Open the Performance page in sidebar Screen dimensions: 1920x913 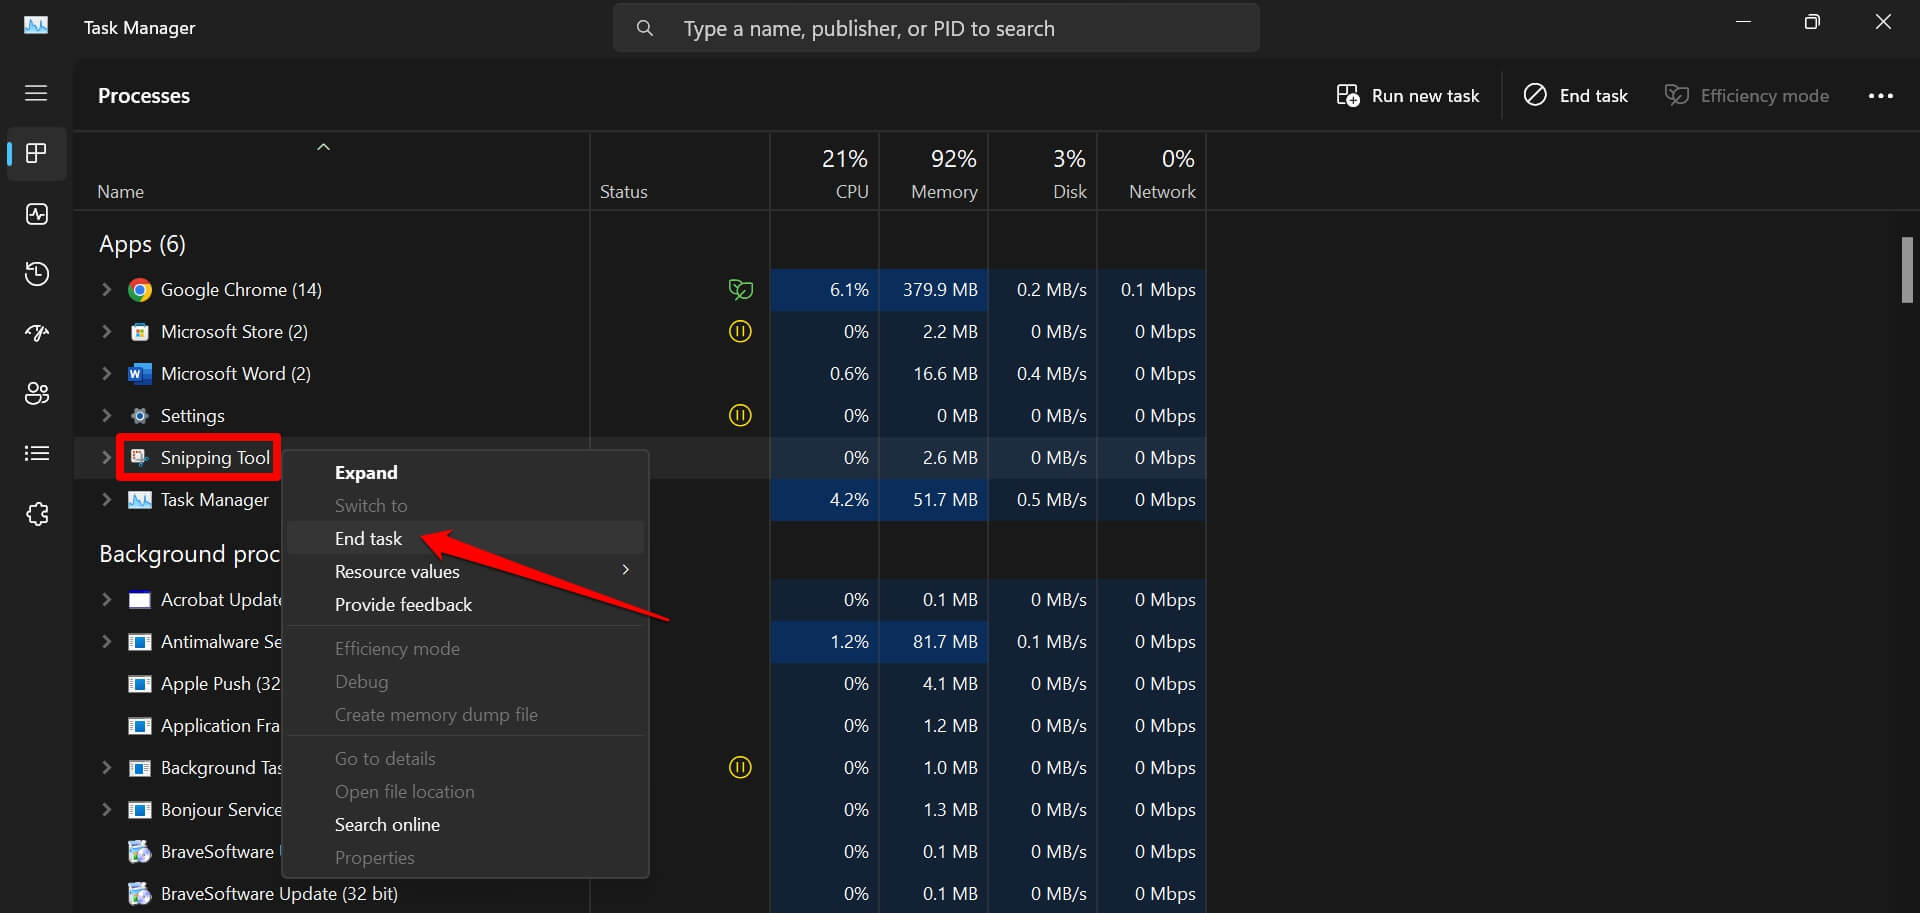click(x=37, y=214)
